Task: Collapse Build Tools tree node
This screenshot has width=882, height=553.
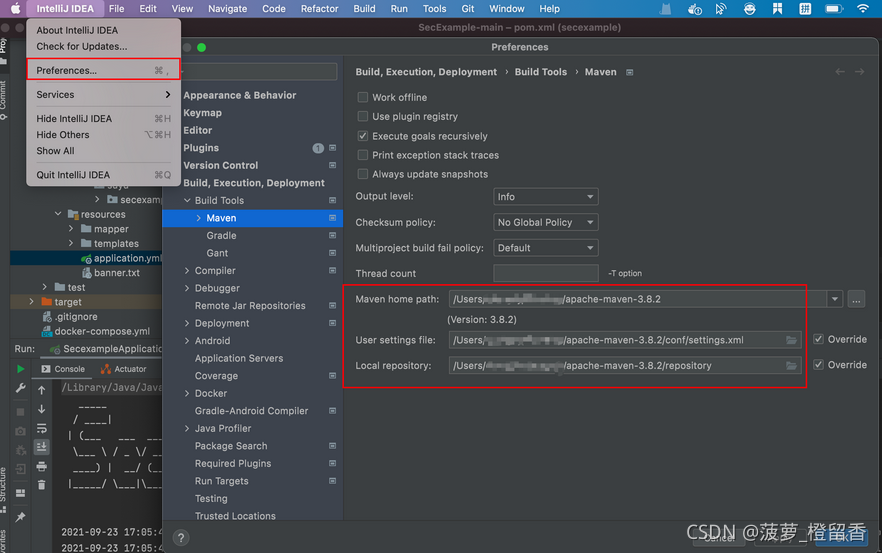Action: (x=187, y=200)
